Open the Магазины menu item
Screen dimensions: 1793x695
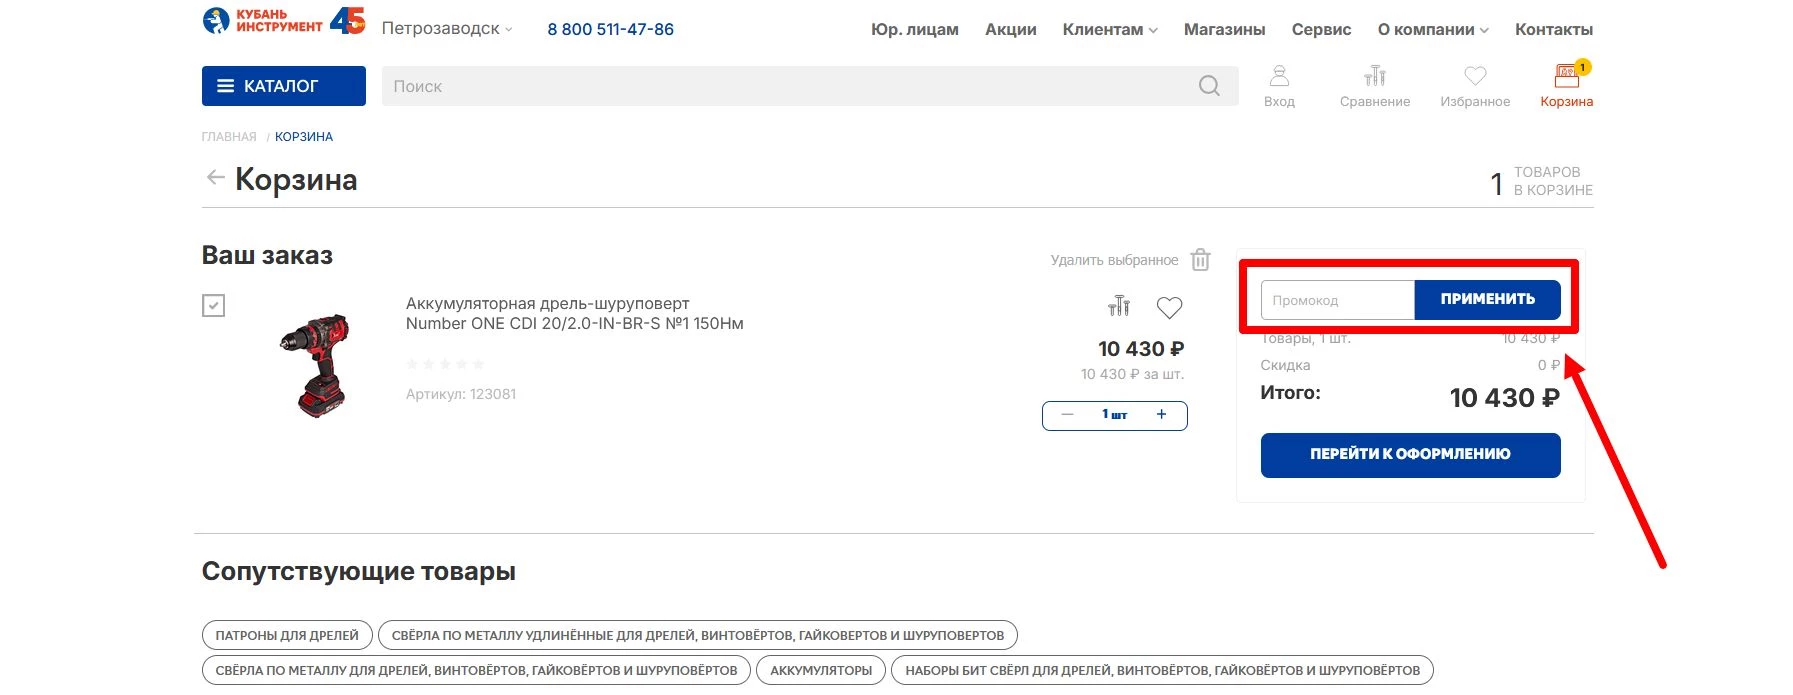(1224, 30)
